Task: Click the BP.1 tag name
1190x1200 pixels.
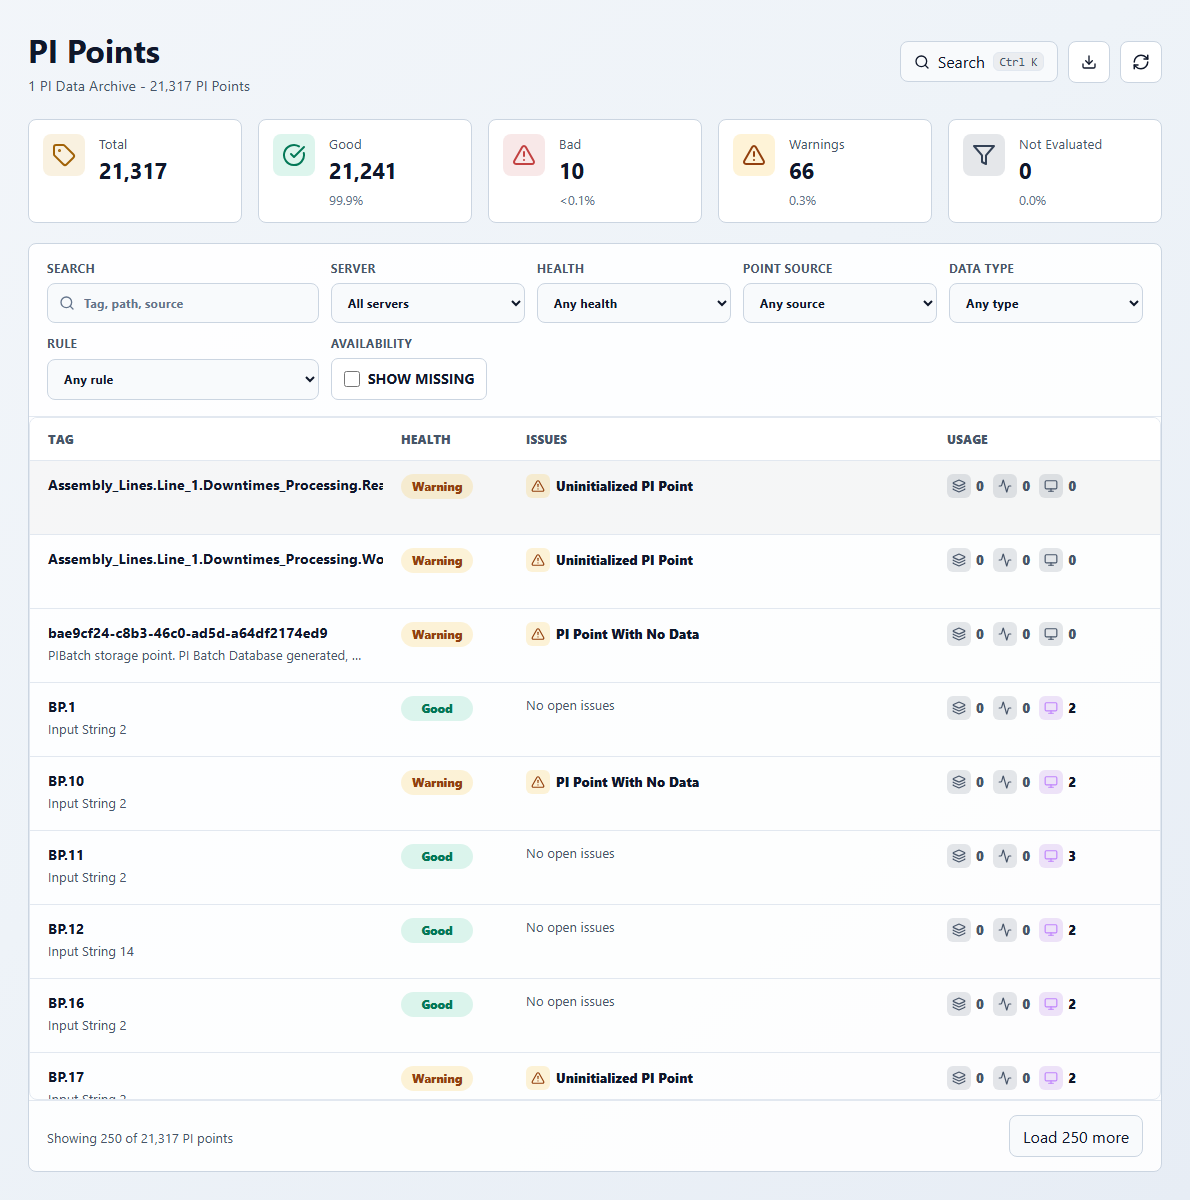Action: click(62, 707)
